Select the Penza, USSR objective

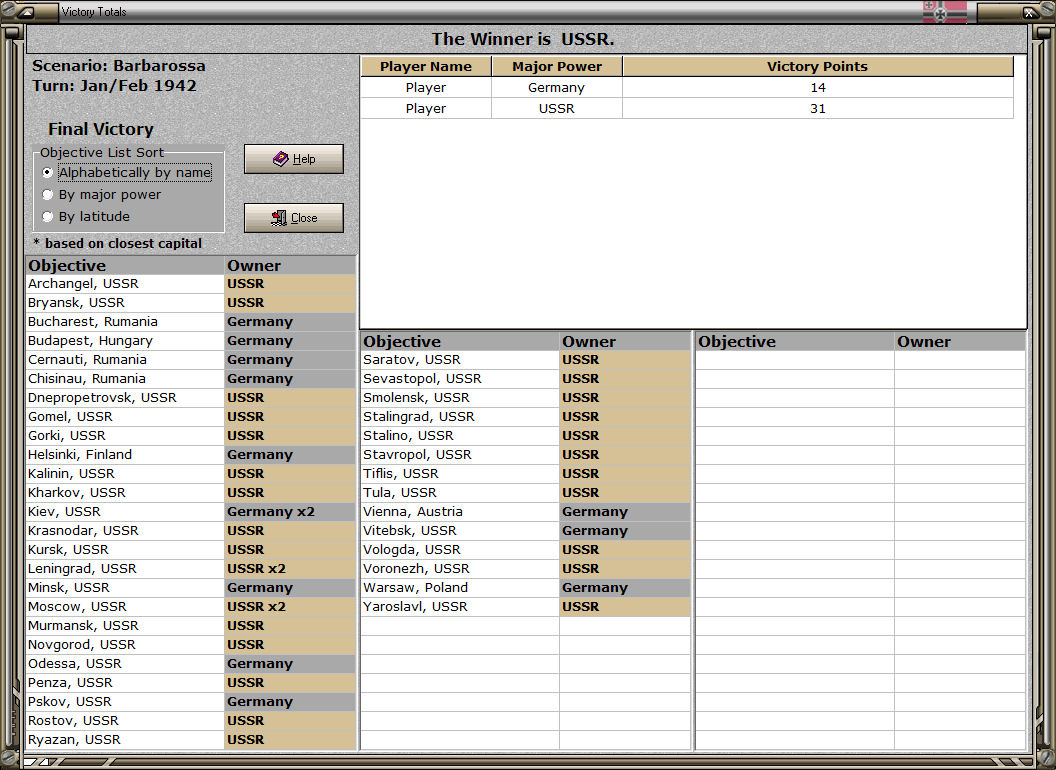(125, 682)
